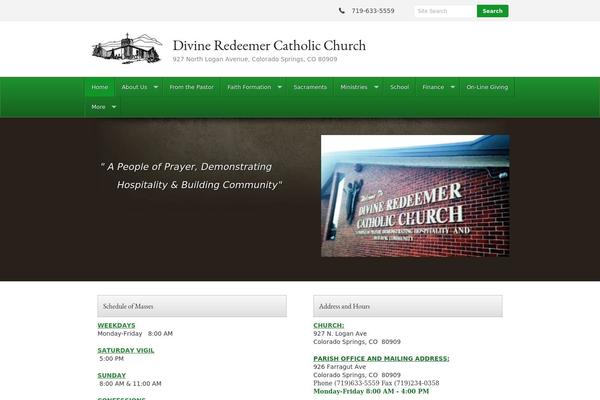Click the Divine Redeemer Catholic Church title
Screen dimensions: 600x400
click(x=269, y=46)
